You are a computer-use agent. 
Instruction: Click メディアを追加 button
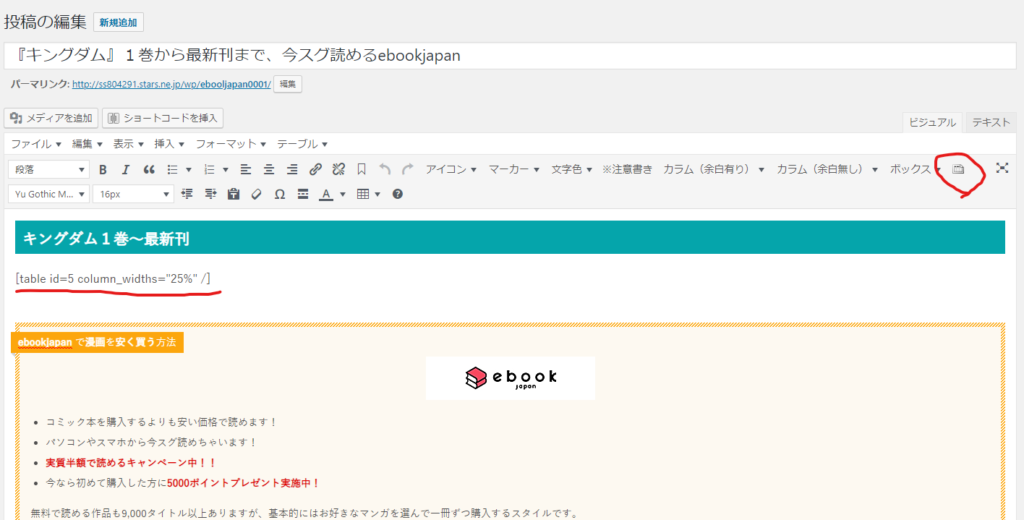[x=51, y=118]
